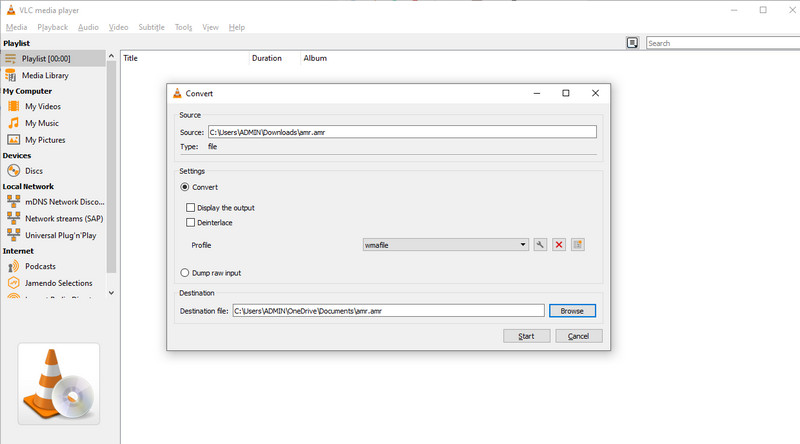Toggle playlist view mode icon
Screen dimensions: 800x444
pyautogui.click(x=632, y=43)
